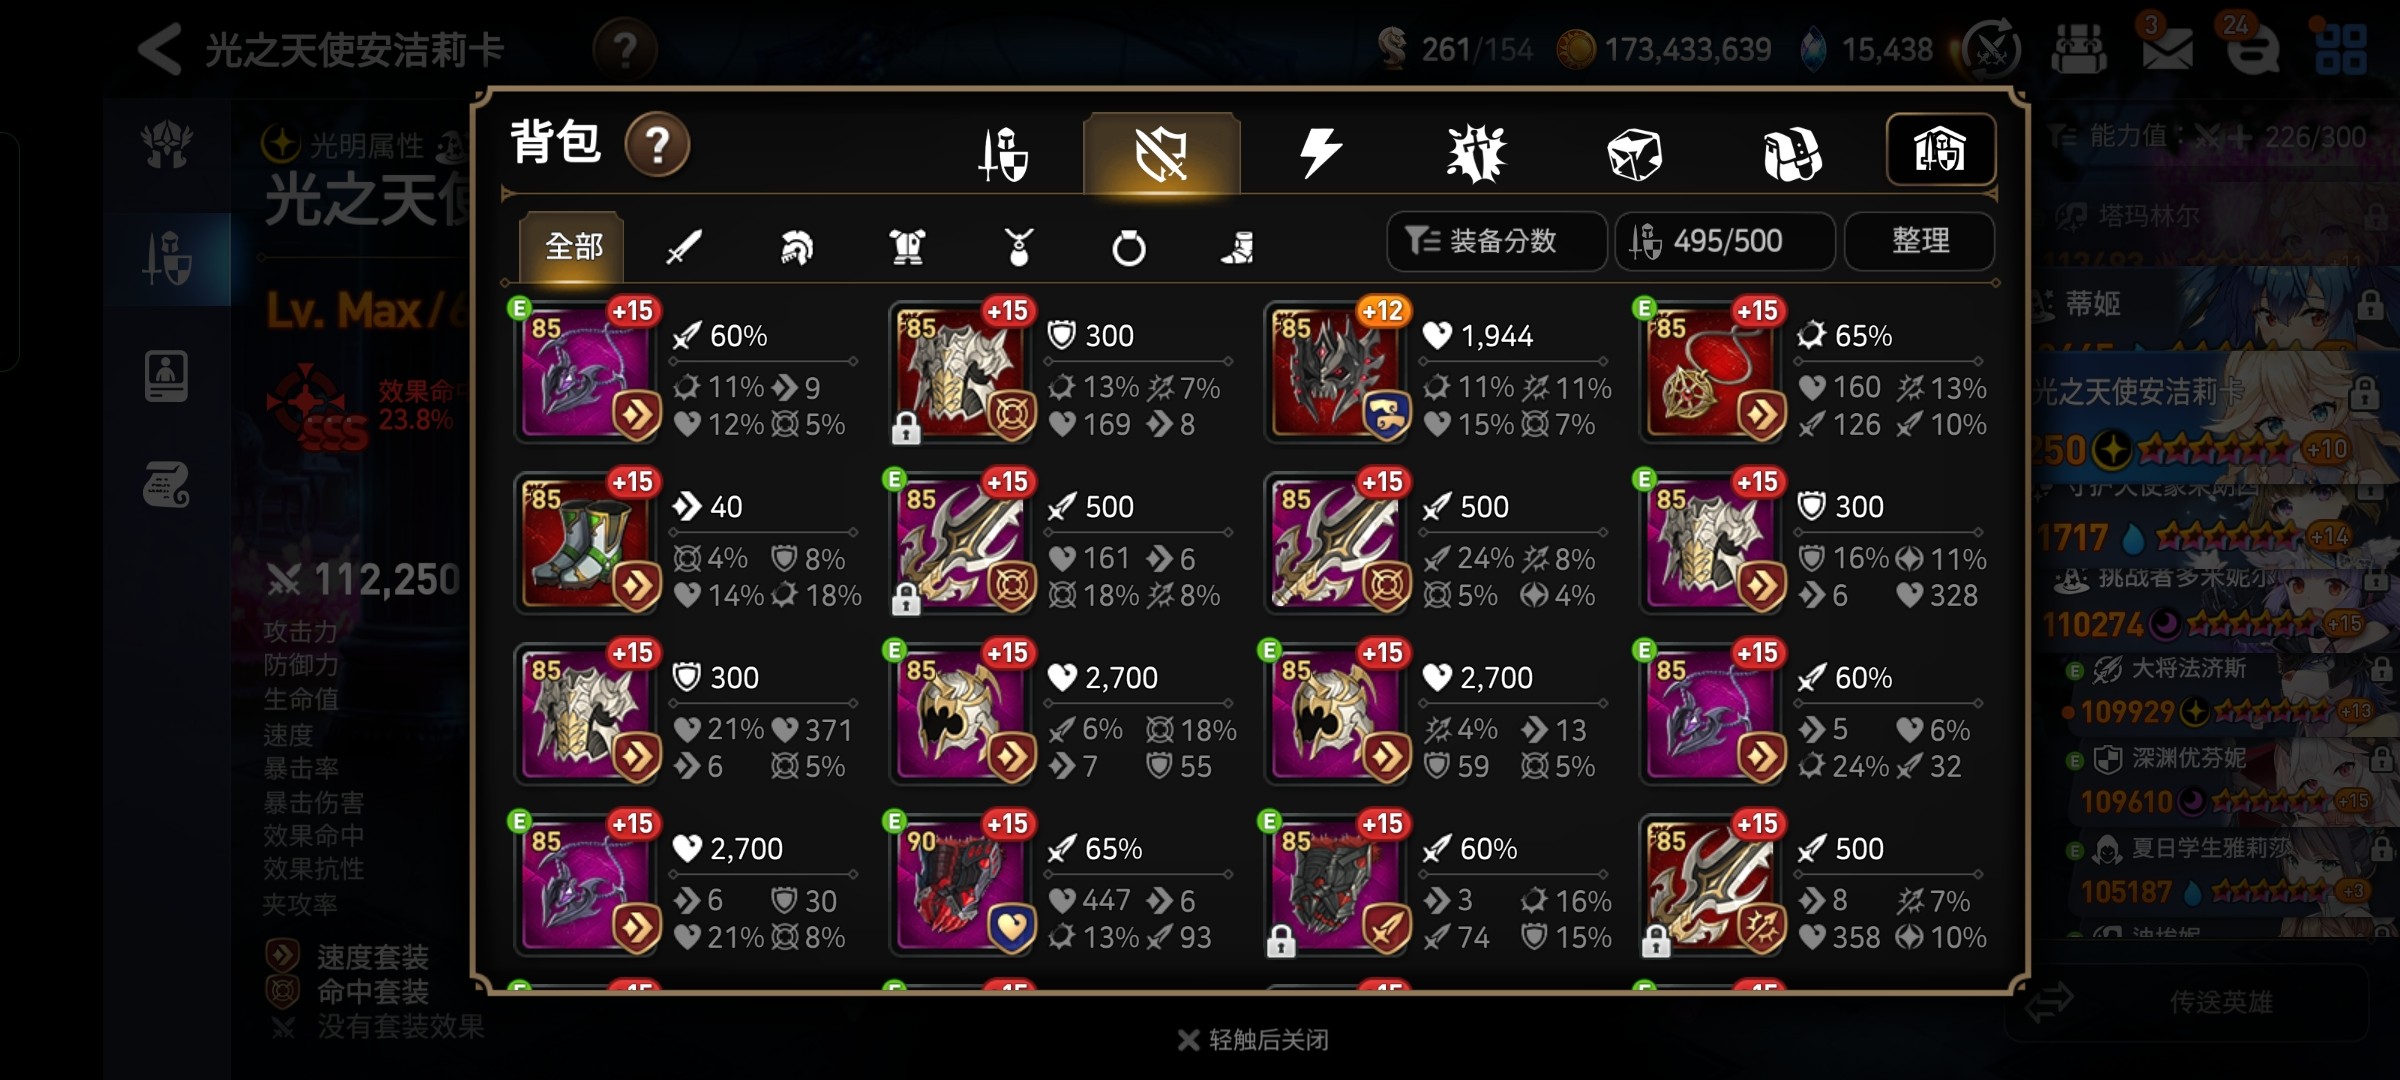Select the crossed shield equipment tab
Image resolution: width=2400 pixels, height=1080 pixels.
1161,153
